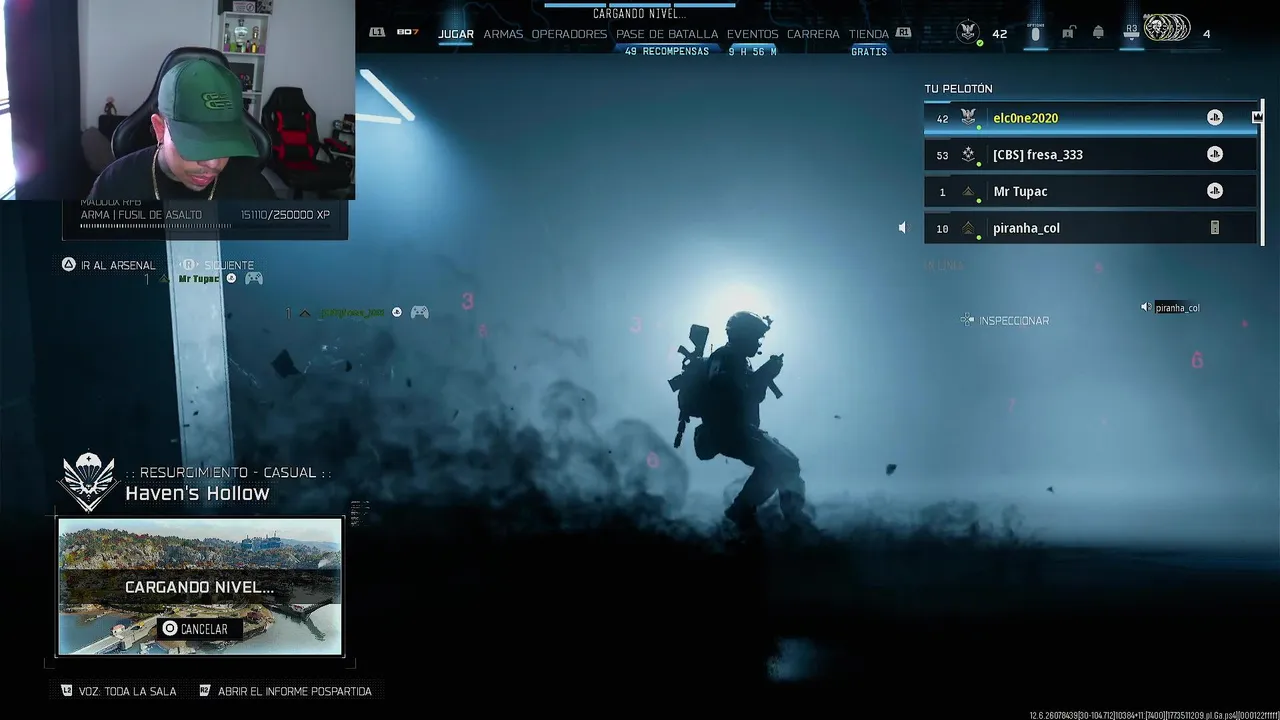This screenshot has width=1280, height=720.
Task: Open the EVENTOS tab
Action: (752, 34)
